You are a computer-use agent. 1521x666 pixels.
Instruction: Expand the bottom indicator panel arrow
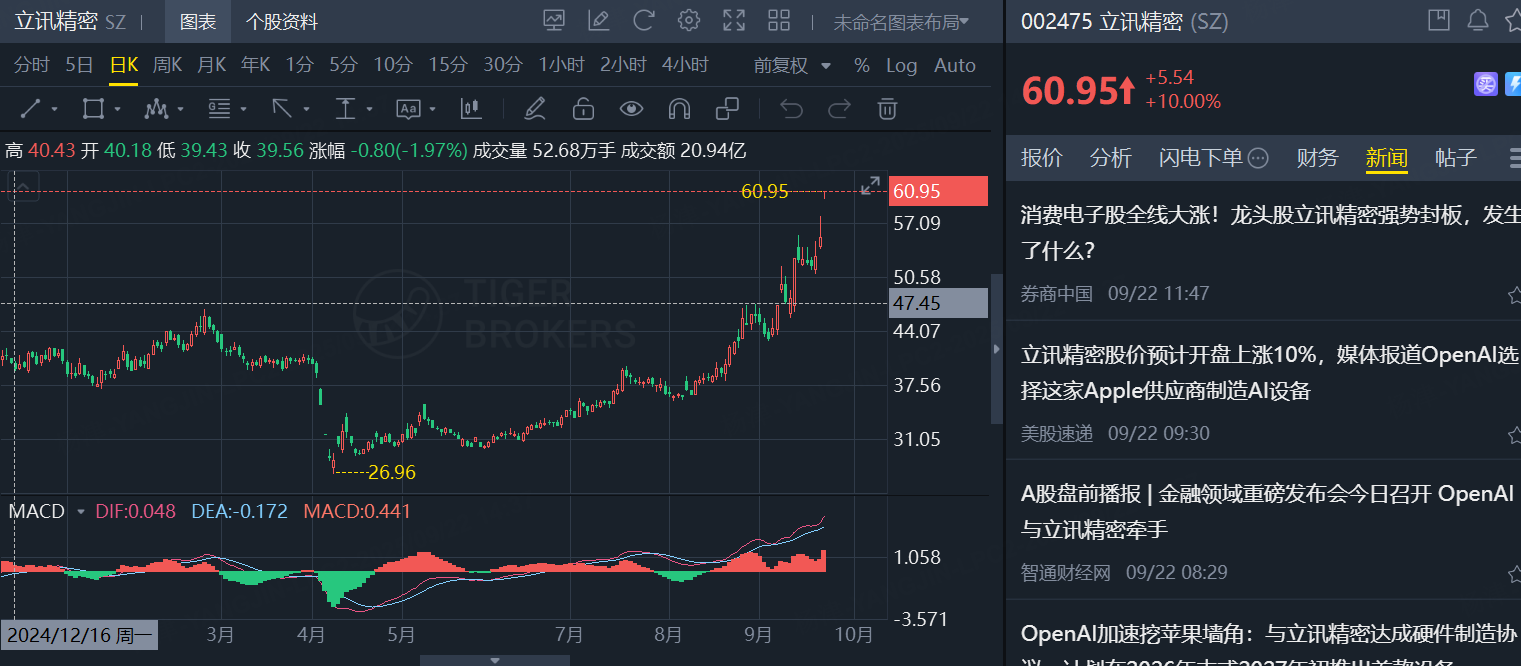[495, 660]
